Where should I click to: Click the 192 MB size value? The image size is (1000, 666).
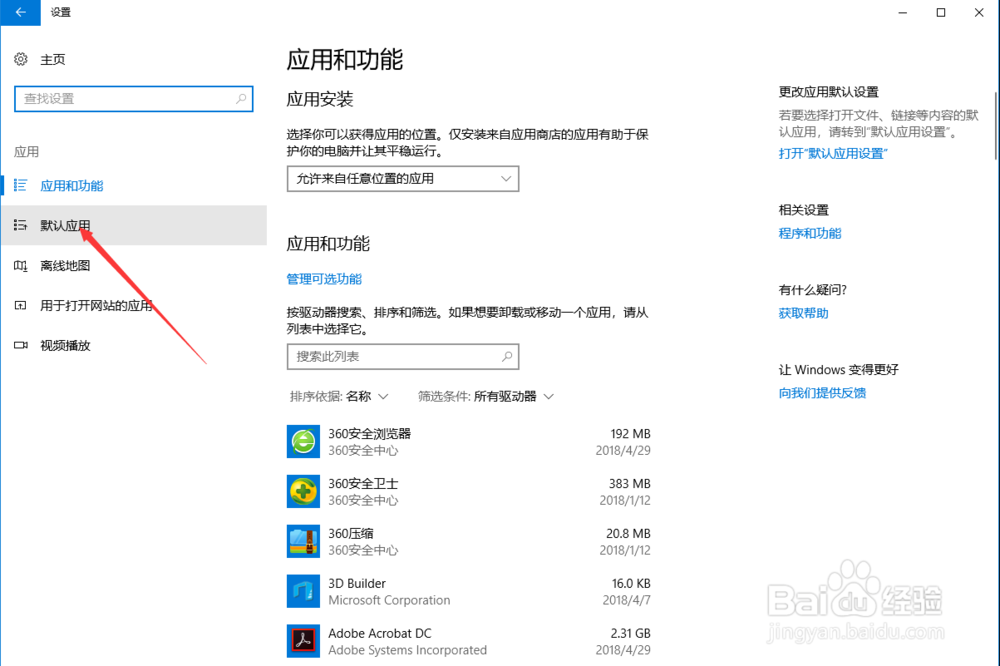click(x=630, y=434)
